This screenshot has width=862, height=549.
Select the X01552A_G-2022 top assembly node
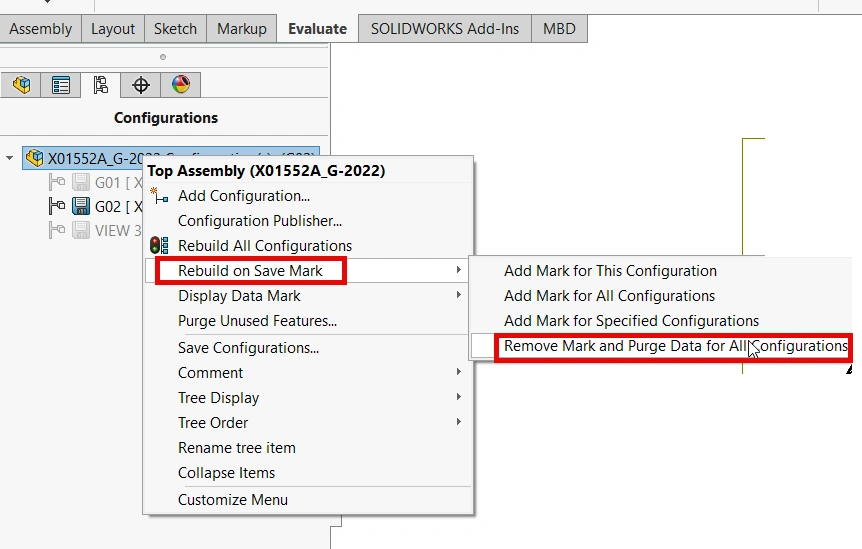coord(171,158)
